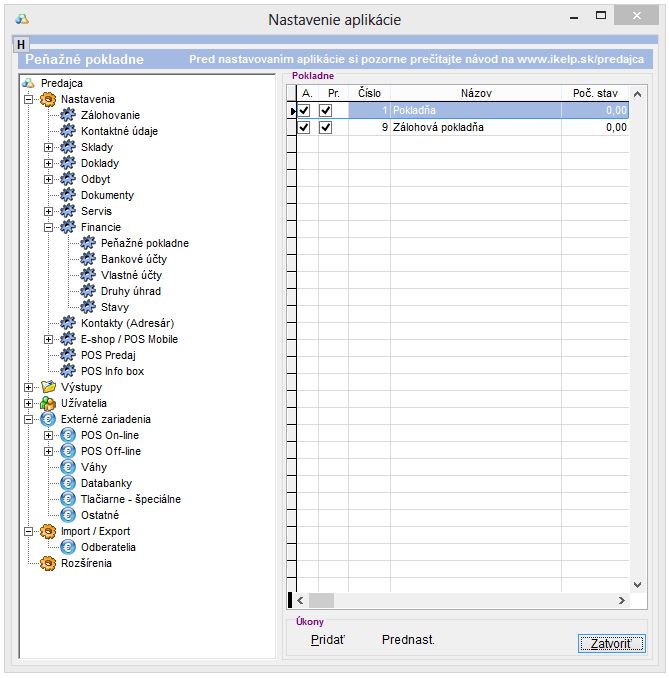Click the gear icon beside Druhy úhrad
The height and width of the screenshot is (678, 669).
click(x=88, y=291)
